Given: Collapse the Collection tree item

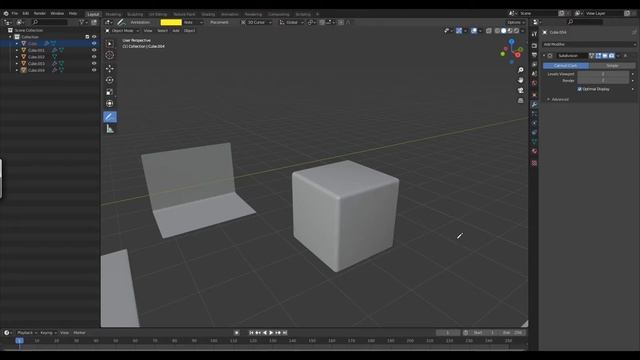Looking at the screenshot, I should tap(11, 37).
